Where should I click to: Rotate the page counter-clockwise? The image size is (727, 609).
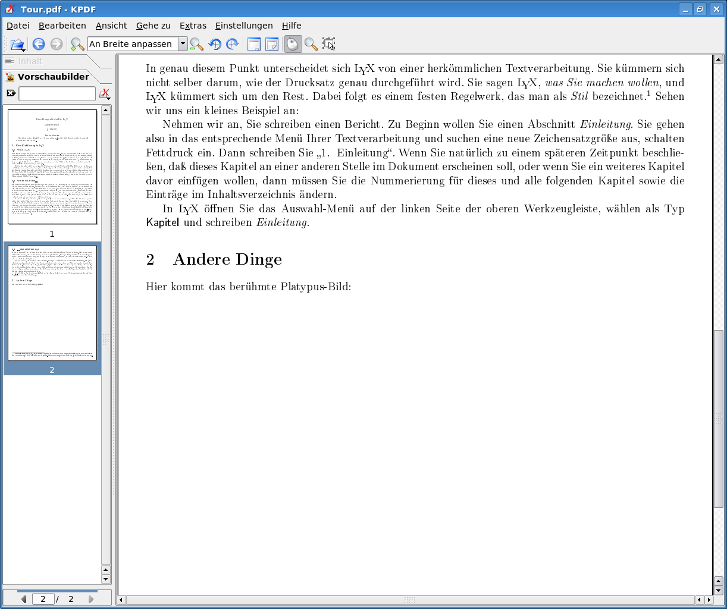tap(215, 44)
